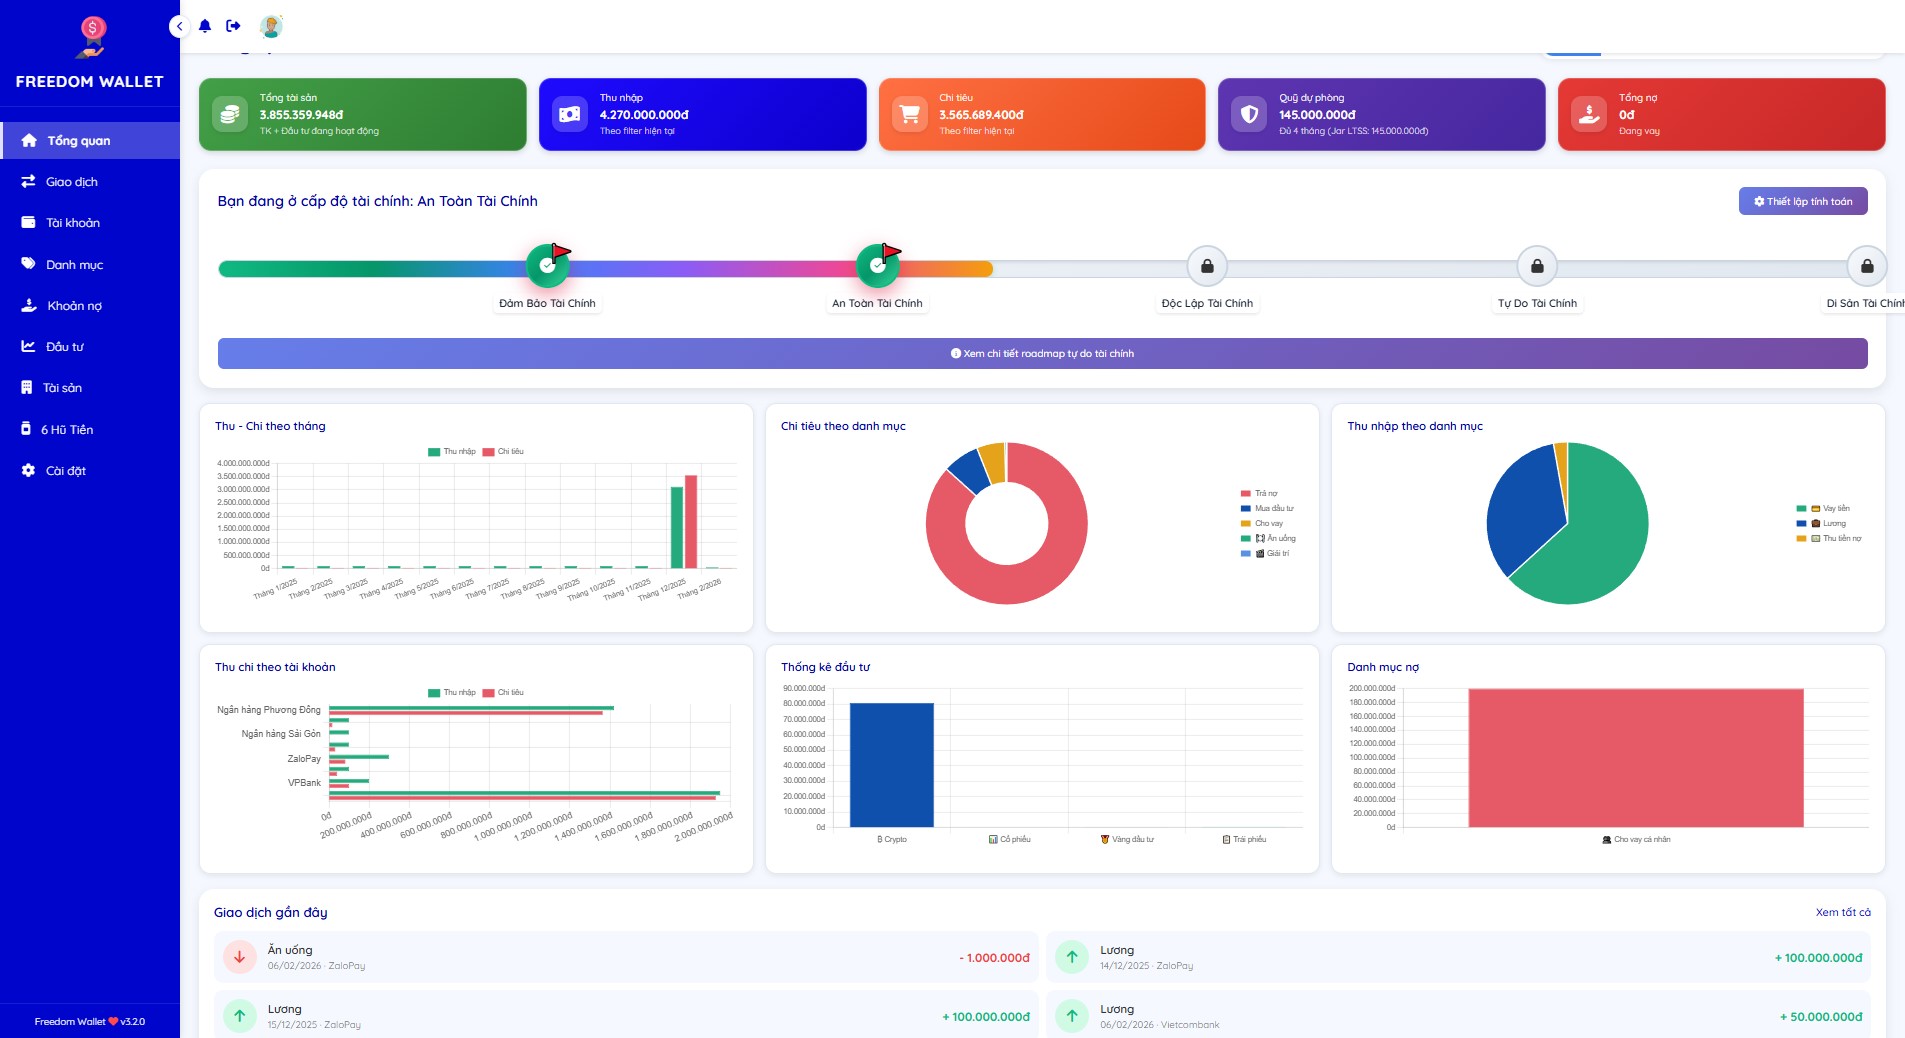Collapse the sidebar using the chevron arrow

180,26
